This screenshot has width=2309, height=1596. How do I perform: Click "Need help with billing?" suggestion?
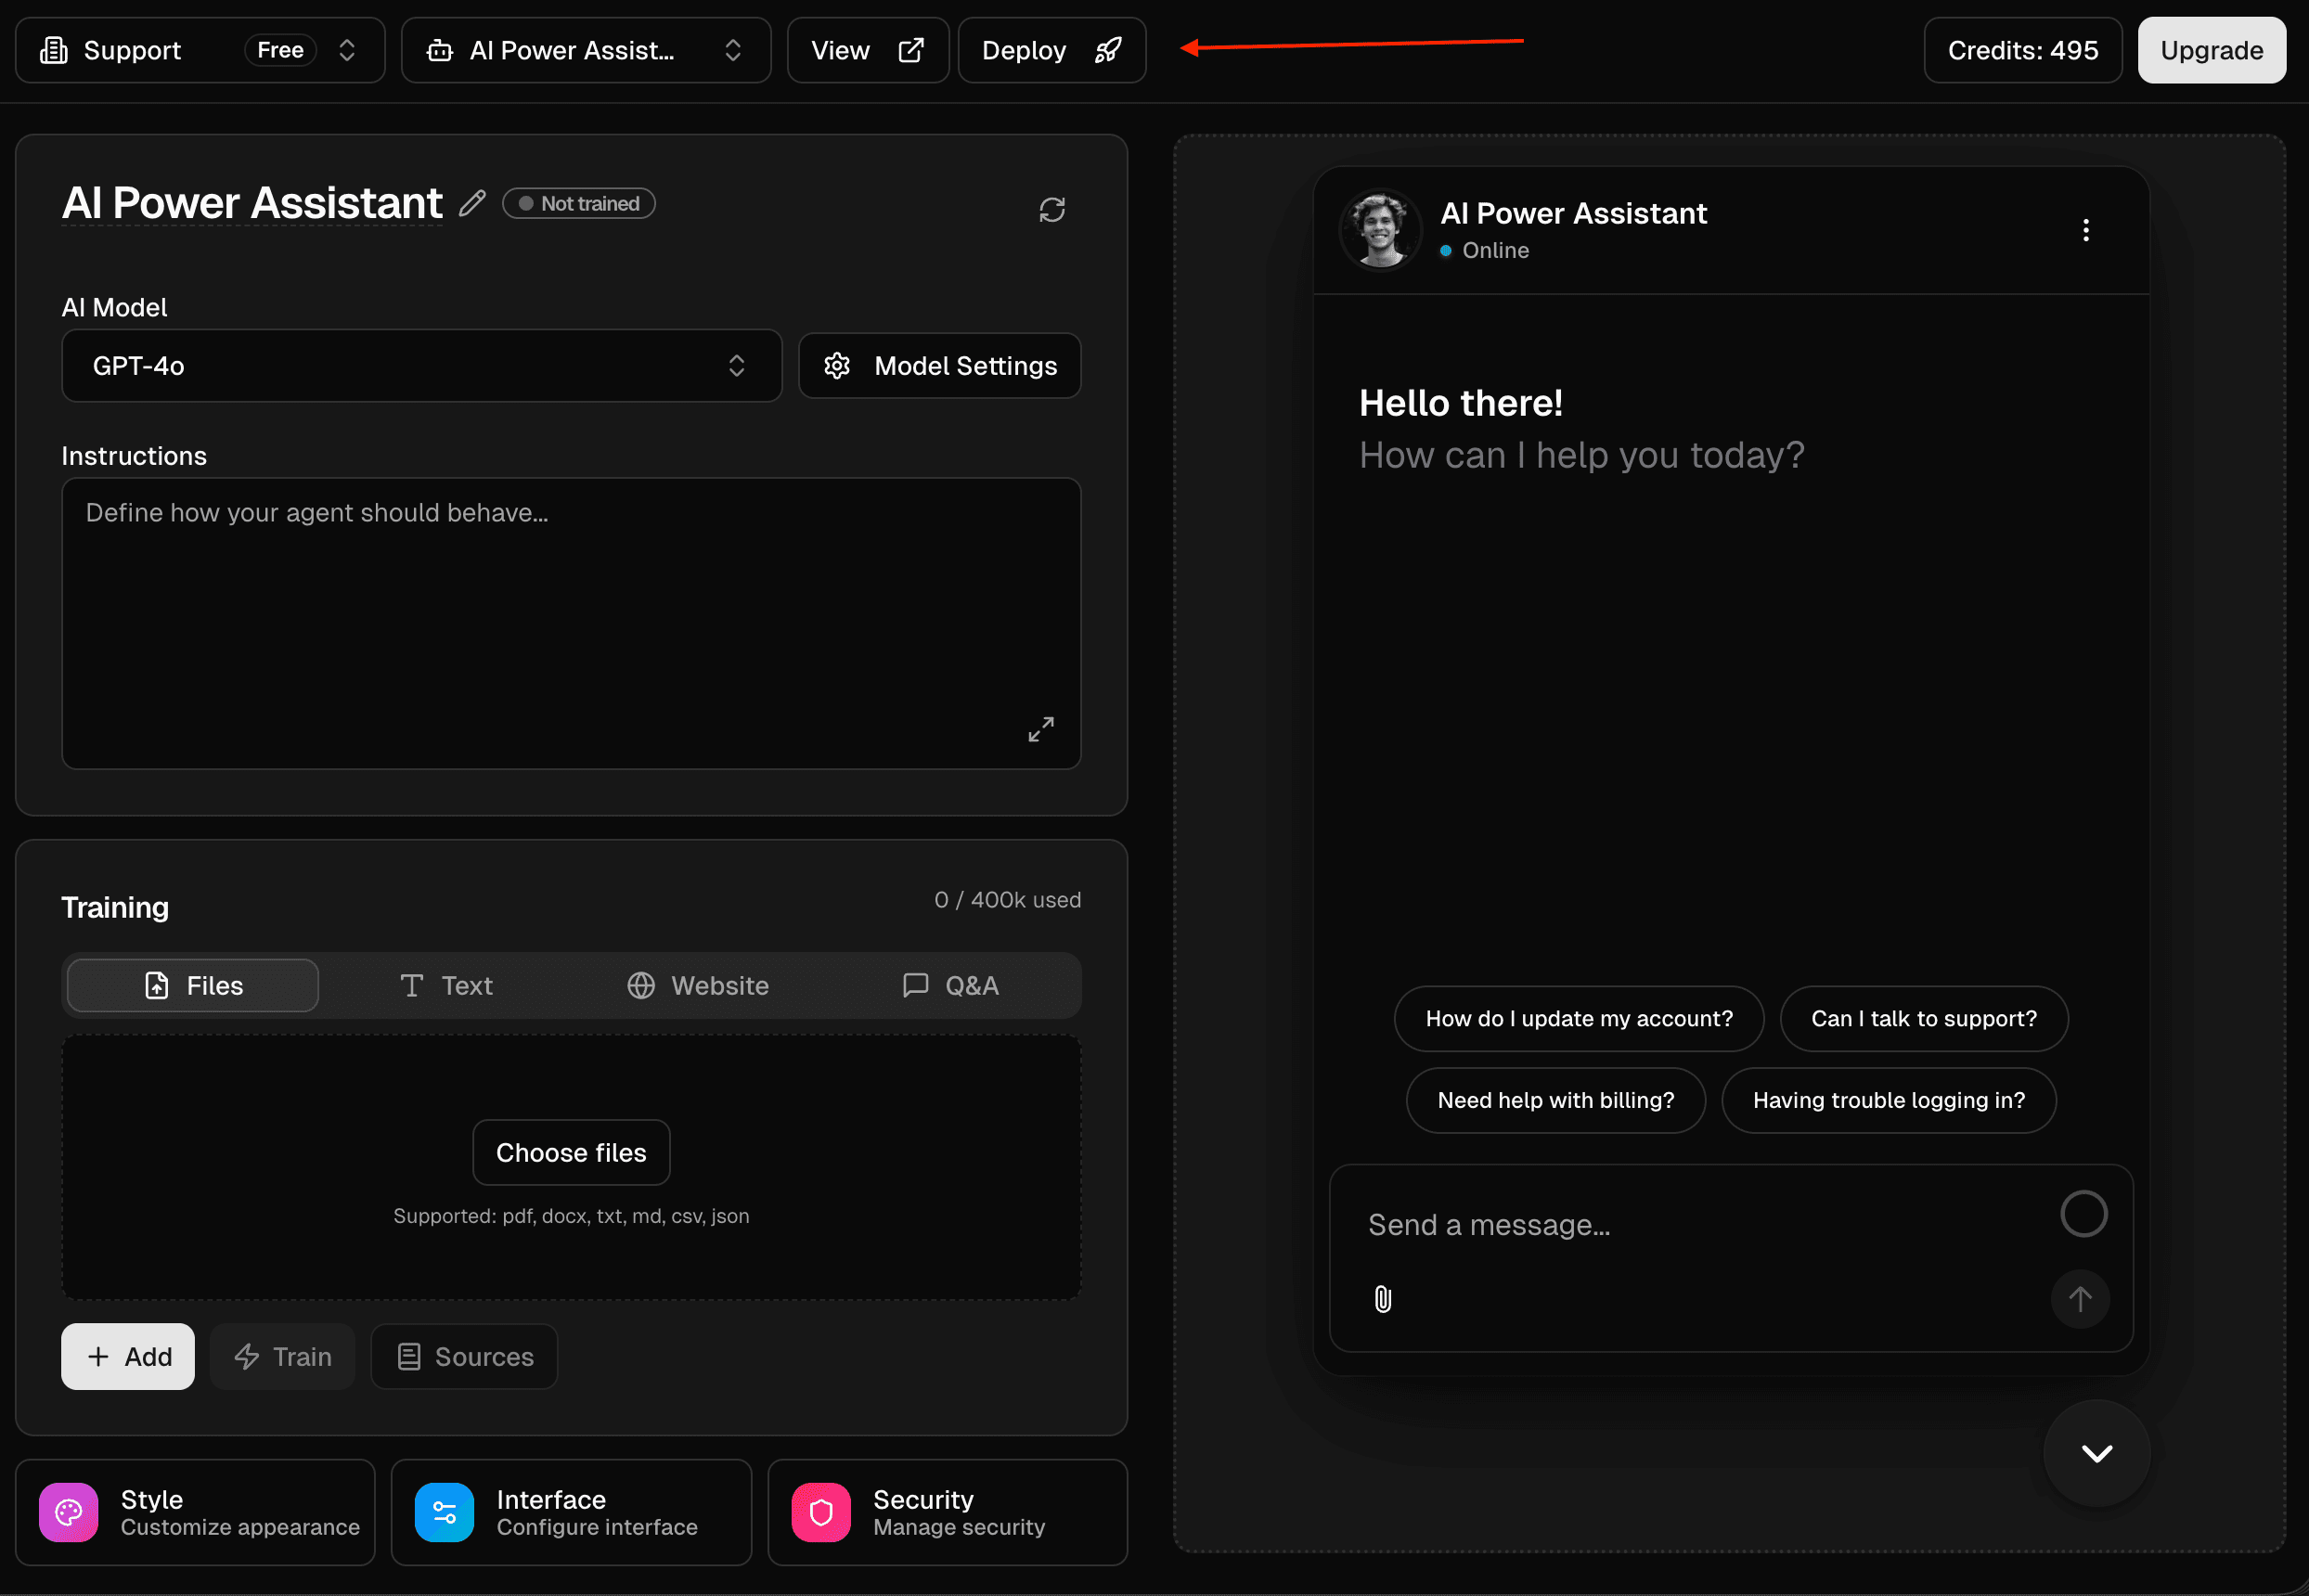(x=1555, y=1100)
